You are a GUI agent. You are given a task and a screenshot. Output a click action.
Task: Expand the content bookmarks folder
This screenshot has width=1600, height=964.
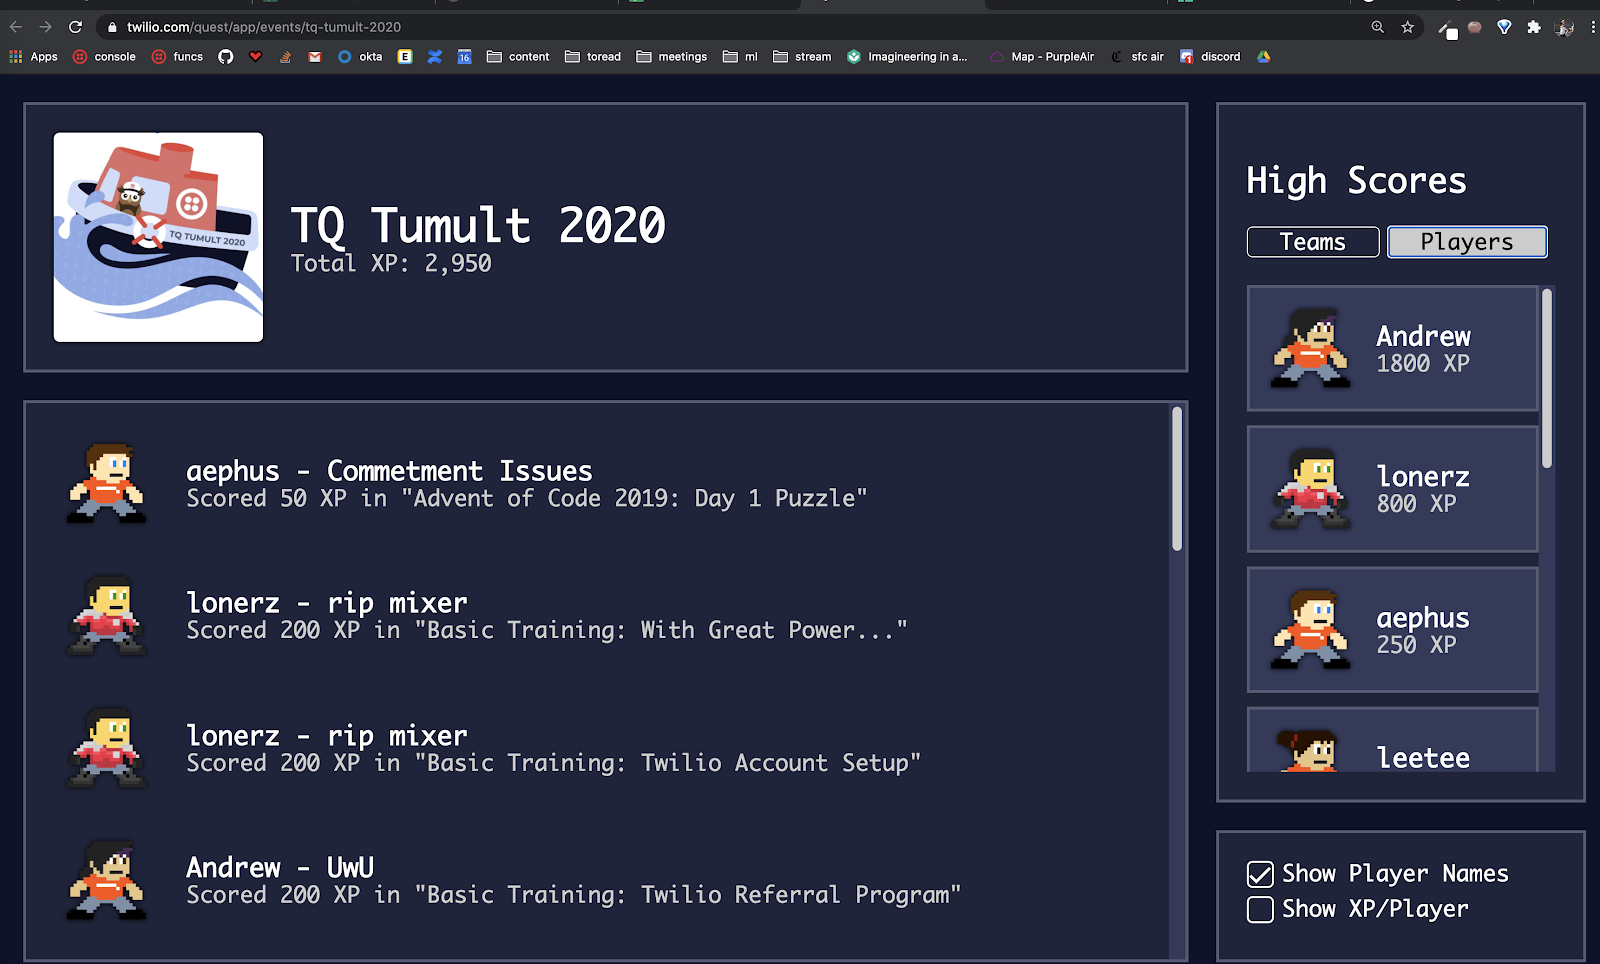point(518,57)
